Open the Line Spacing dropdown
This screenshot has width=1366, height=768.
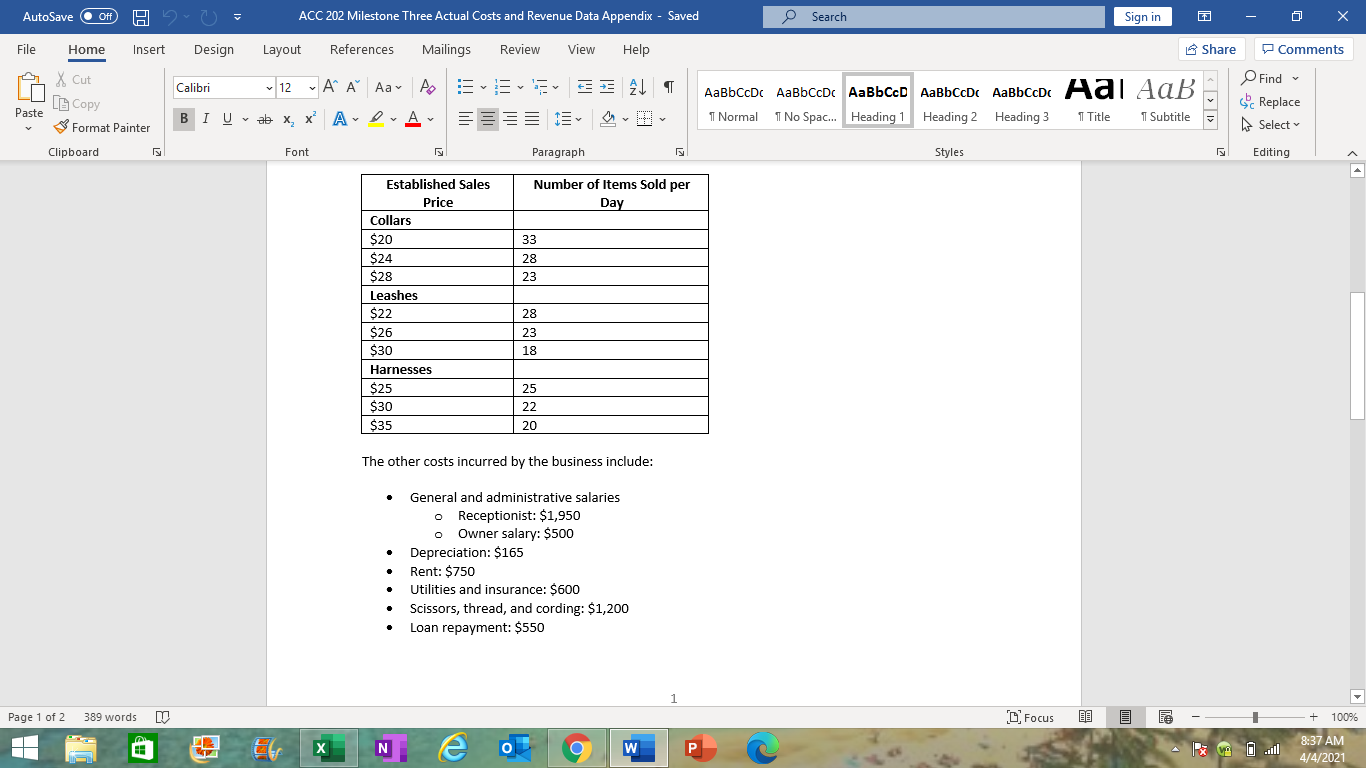tap(567, 118)
